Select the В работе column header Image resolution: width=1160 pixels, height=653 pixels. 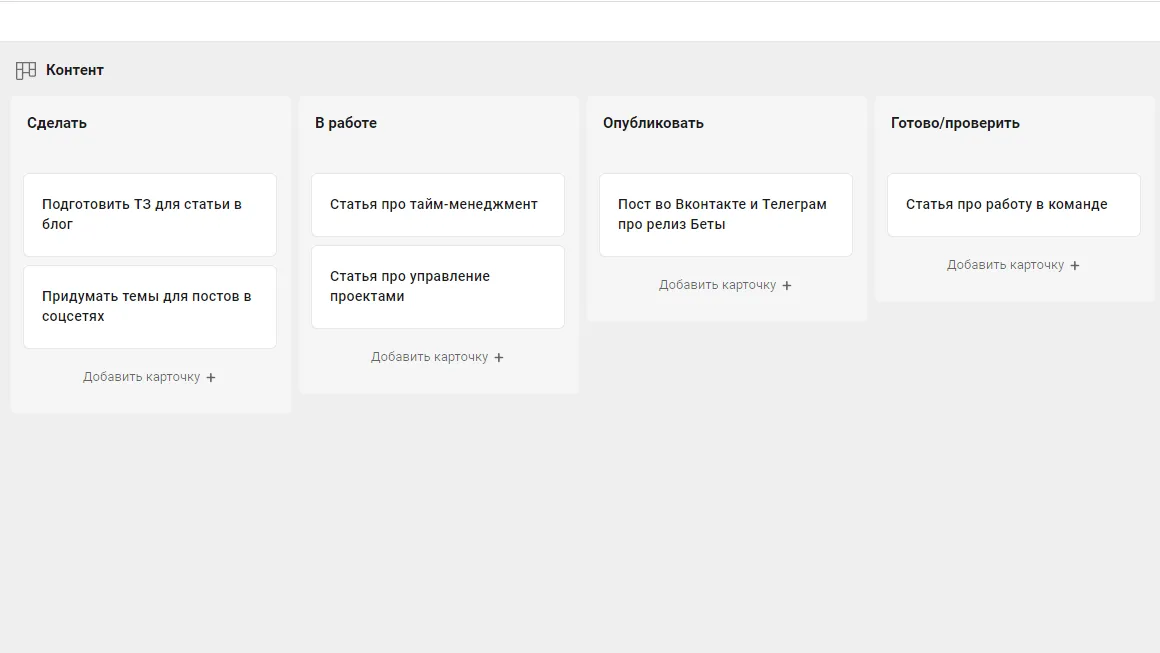[x=346, y=123]
